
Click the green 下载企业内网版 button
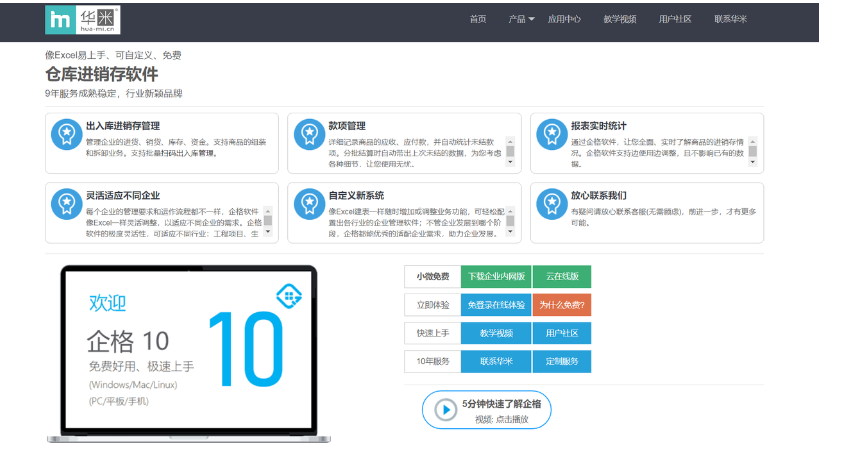(x=496, y=276)
